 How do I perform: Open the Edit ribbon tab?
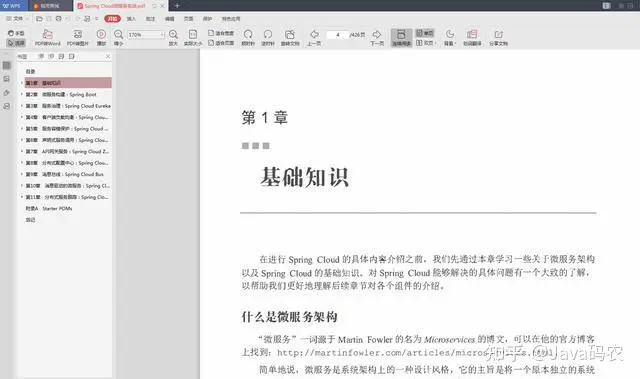[169, 19]
